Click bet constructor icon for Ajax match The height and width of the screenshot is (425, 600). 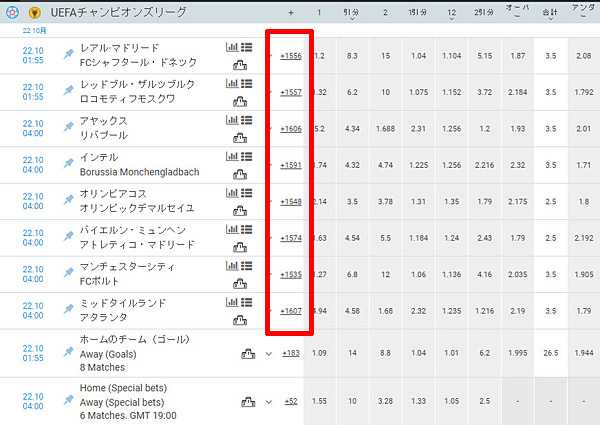click(240, 138)
